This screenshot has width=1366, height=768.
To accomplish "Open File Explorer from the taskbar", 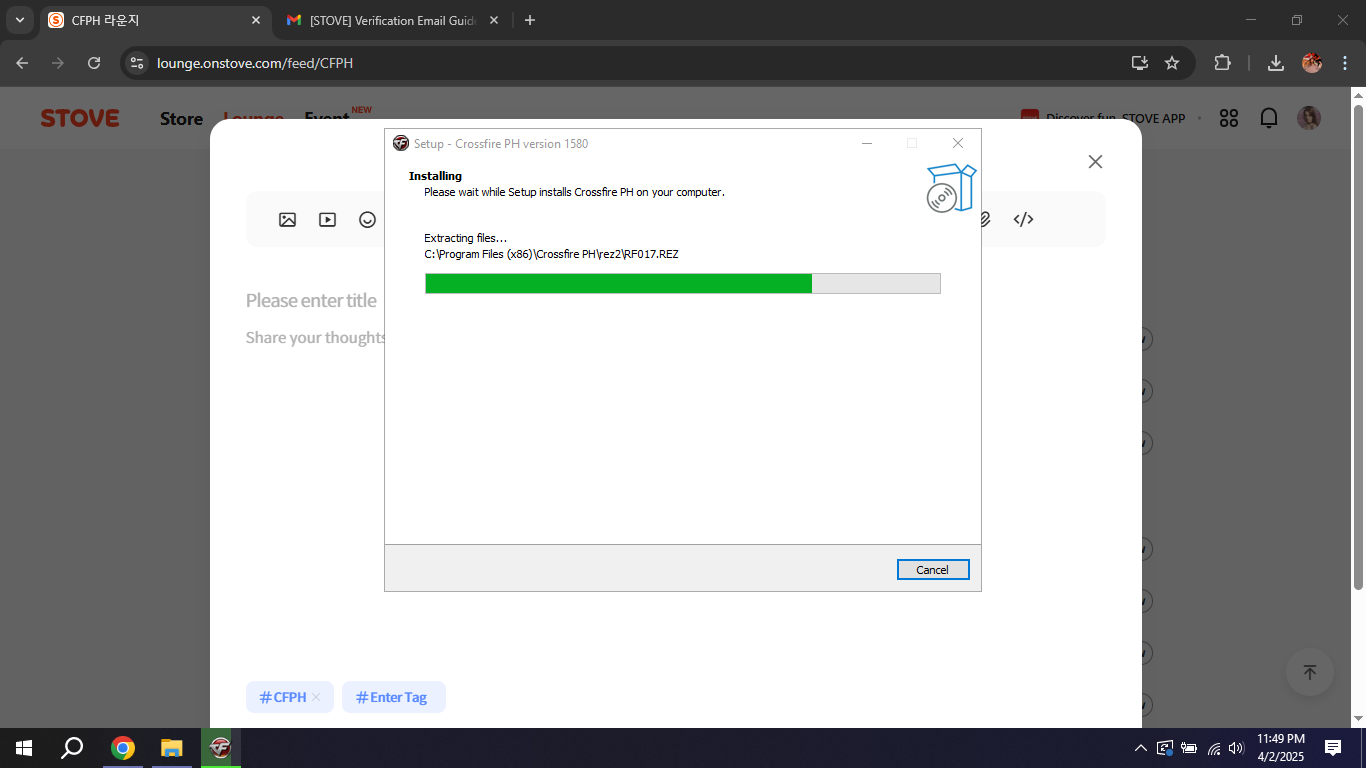I will [172, 748].
